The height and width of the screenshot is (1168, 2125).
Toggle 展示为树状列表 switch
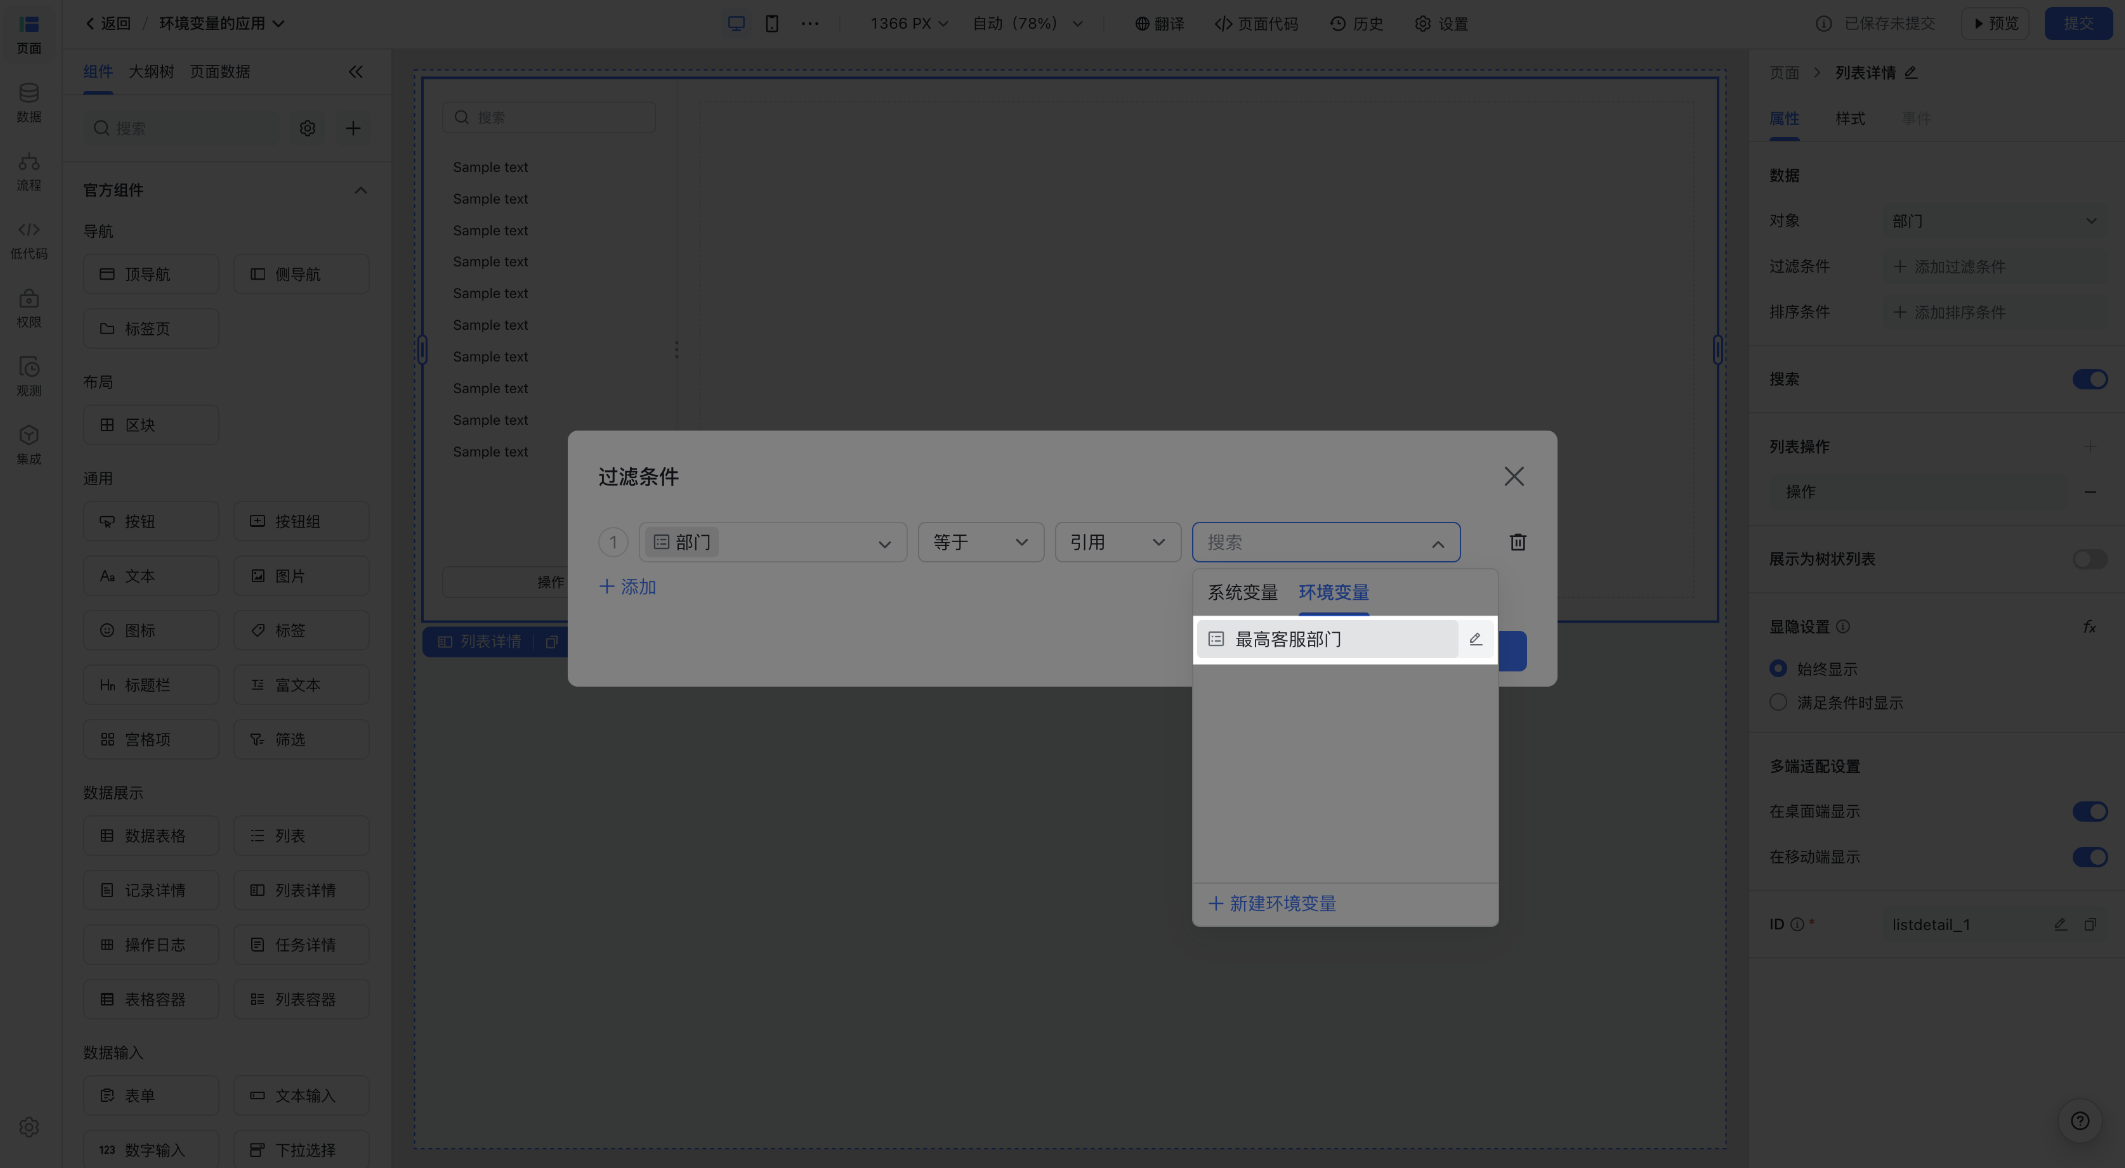(2090, 559)
